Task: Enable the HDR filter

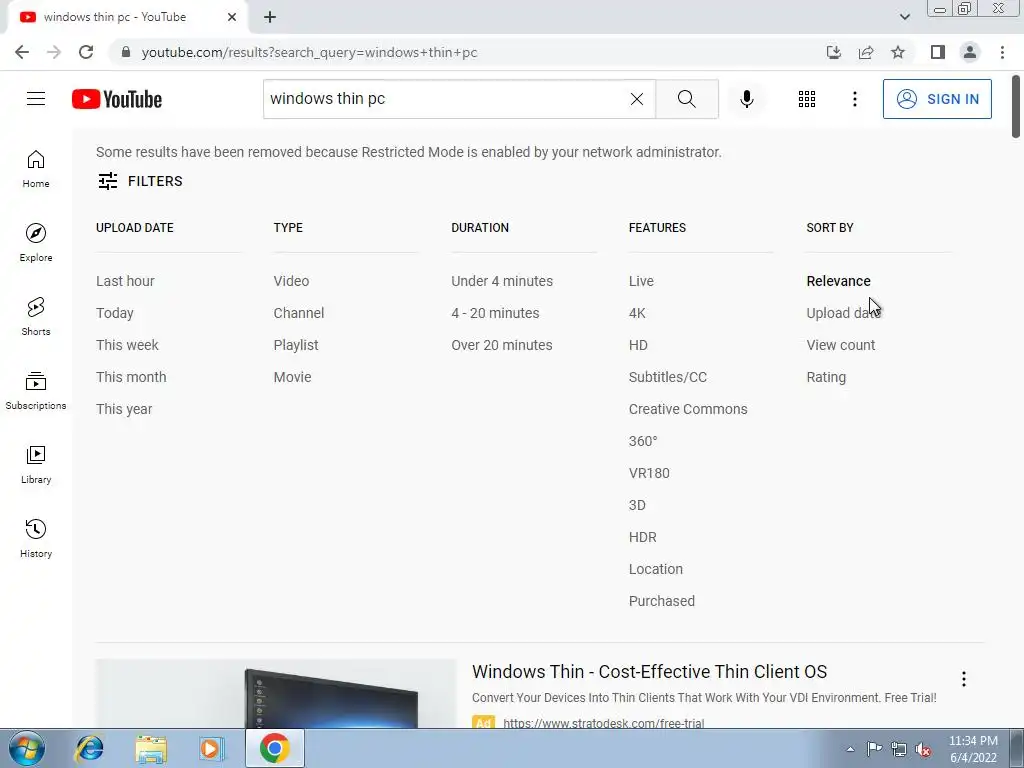Action: (x=643, y=537)
